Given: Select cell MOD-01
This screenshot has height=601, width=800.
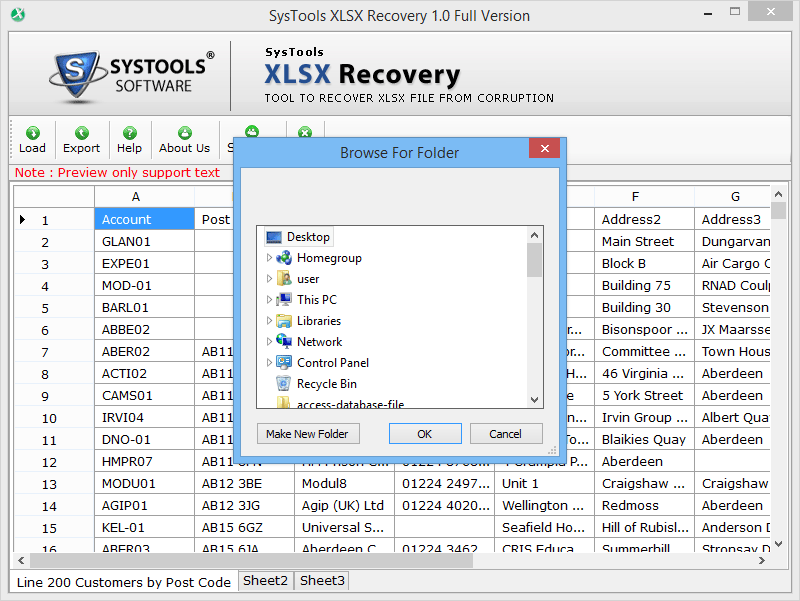Looking at the screenshot, I should pos(144,286).
